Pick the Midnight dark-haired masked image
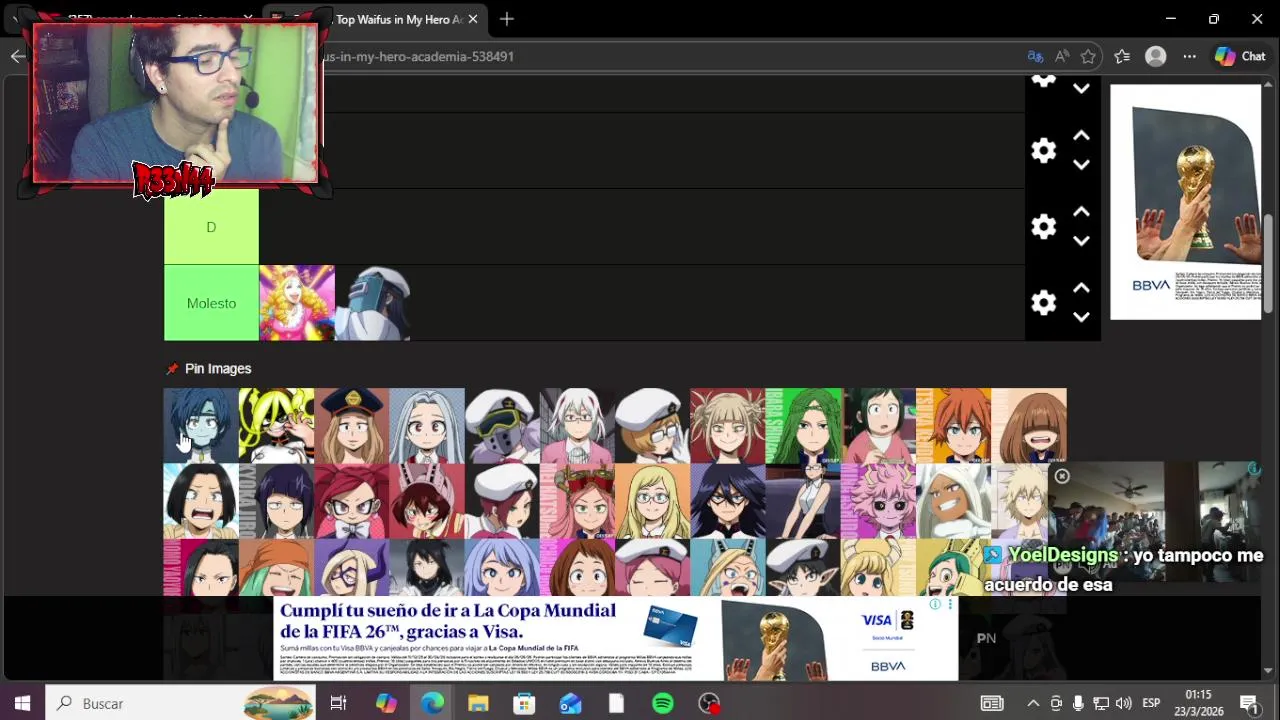 tap(728, 501)
